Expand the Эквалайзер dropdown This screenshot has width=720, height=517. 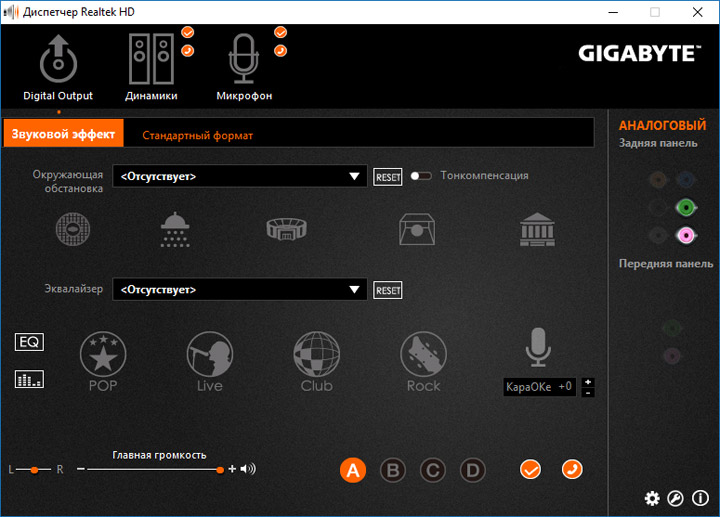[240, 290]
